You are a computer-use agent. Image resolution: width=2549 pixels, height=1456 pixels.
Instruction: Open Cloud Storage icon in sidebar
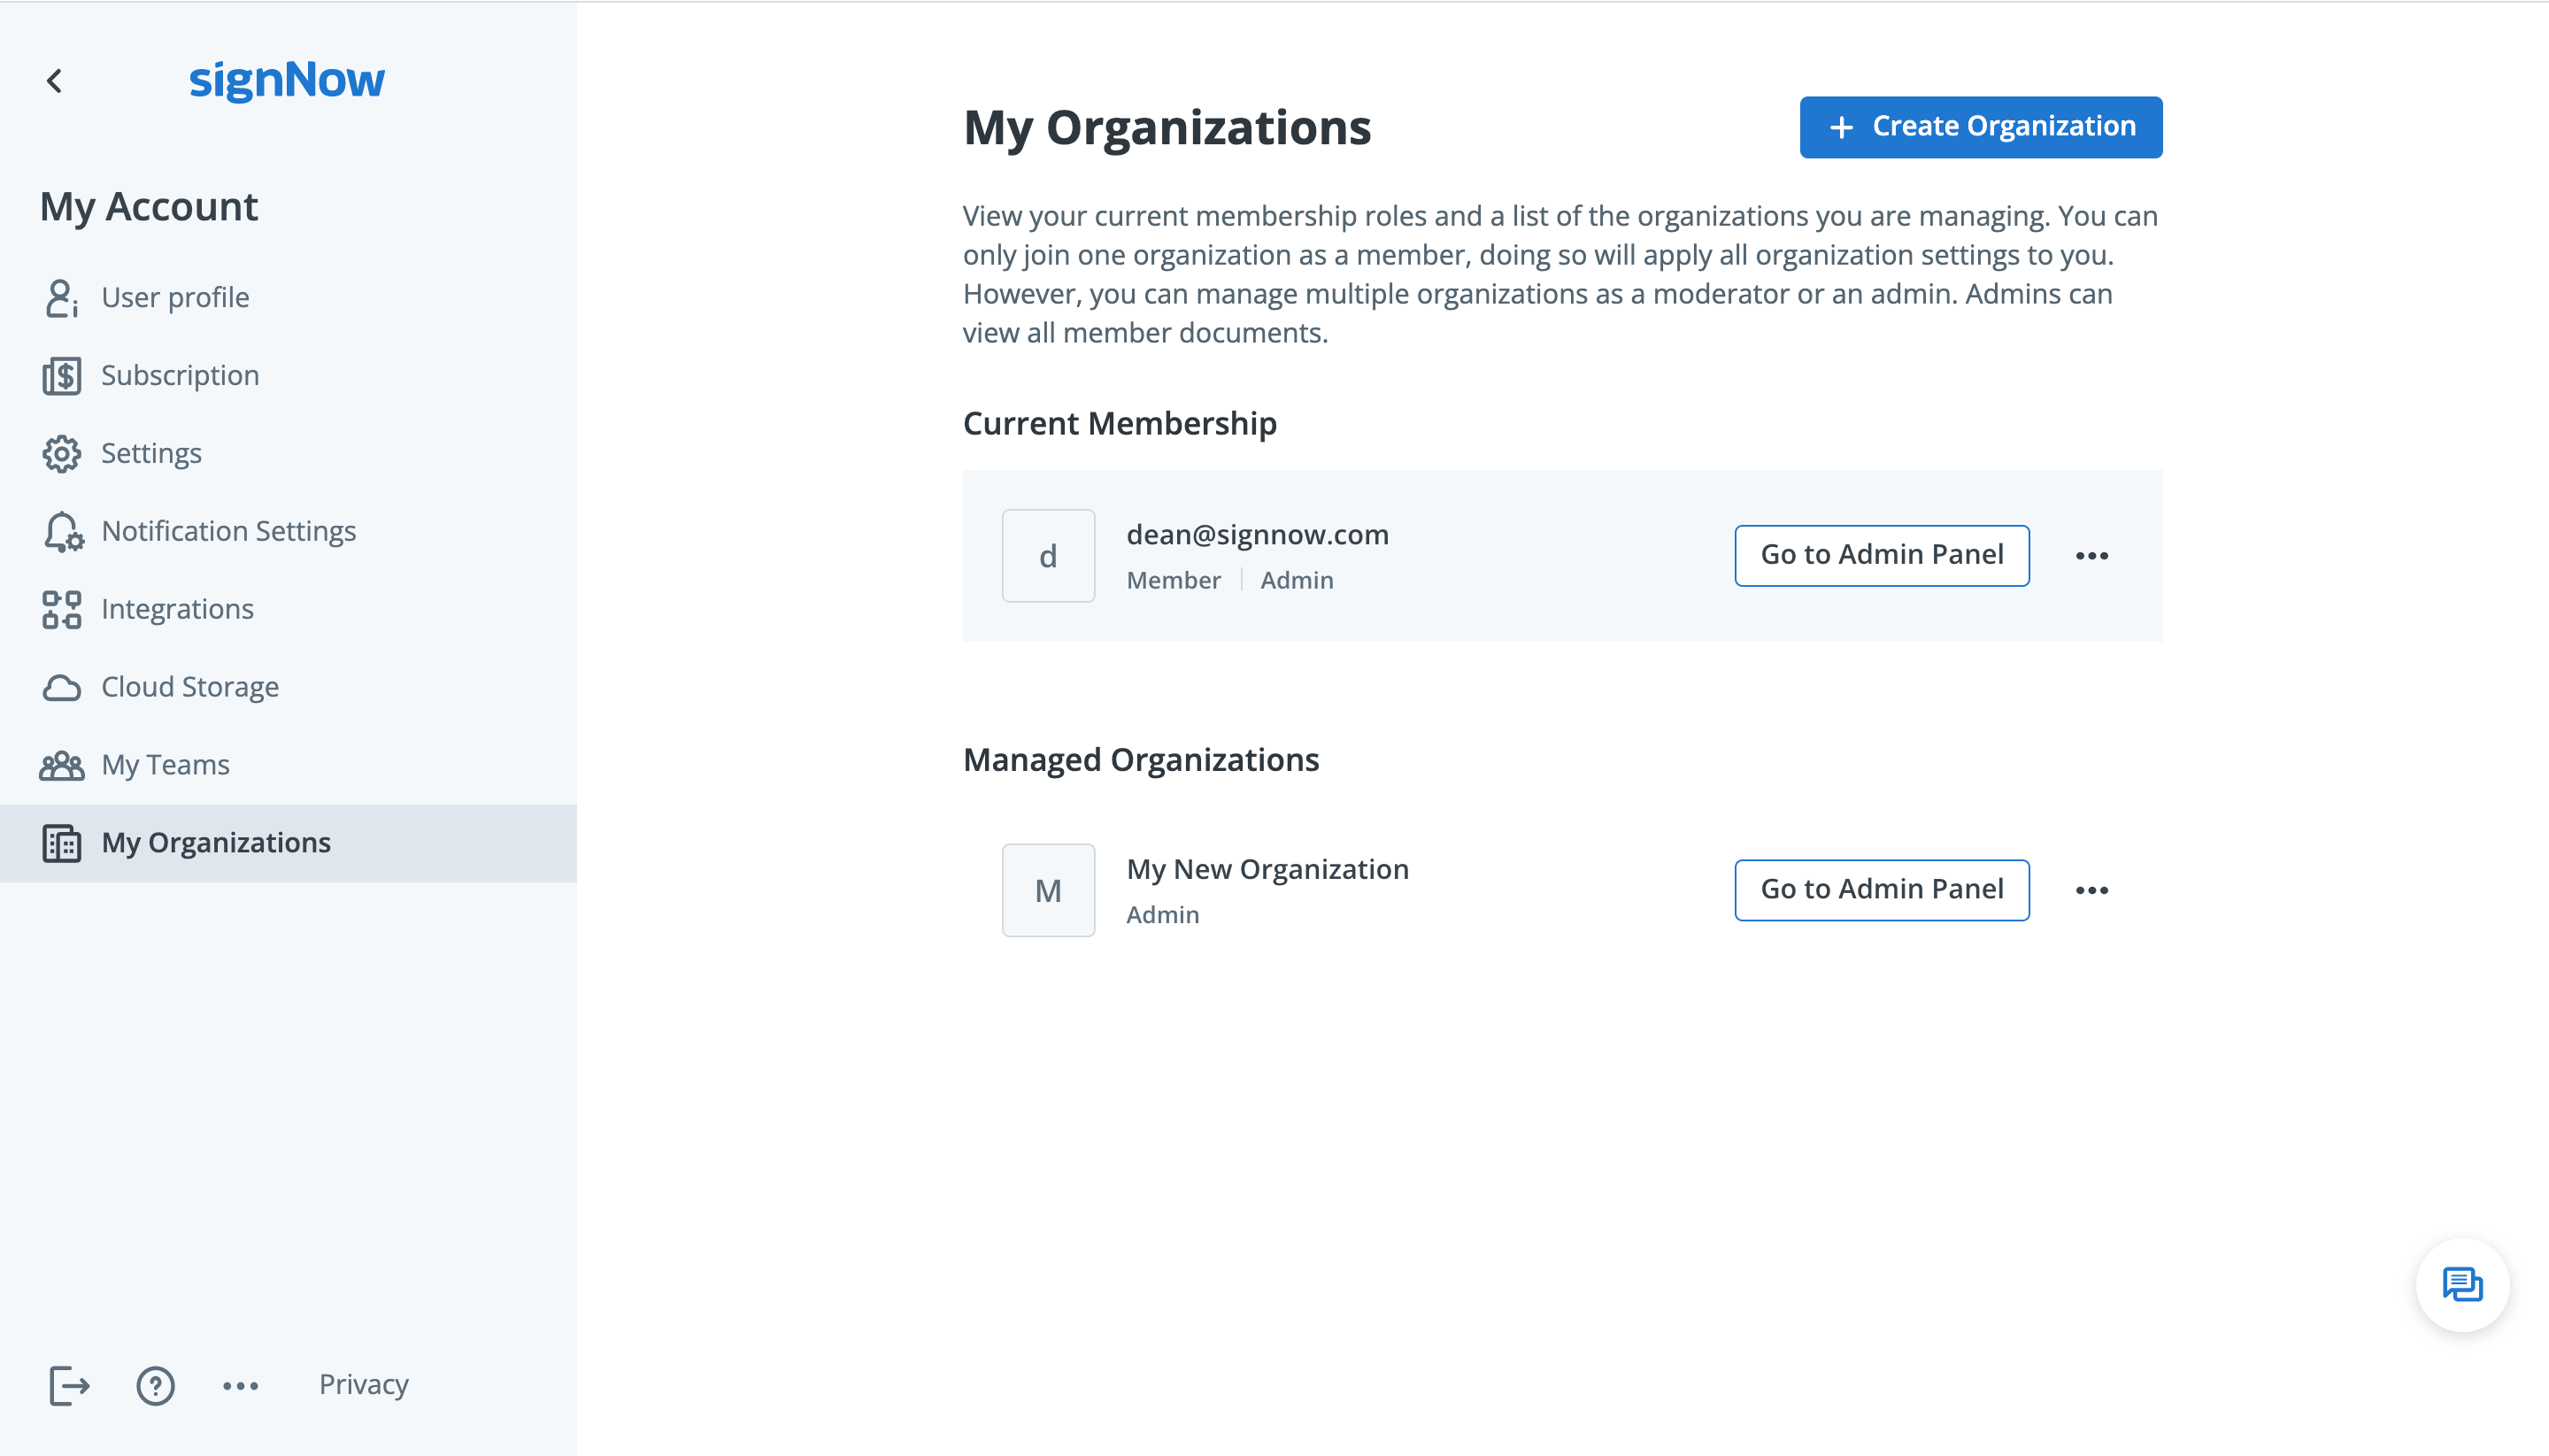click(x=61, y=686)
